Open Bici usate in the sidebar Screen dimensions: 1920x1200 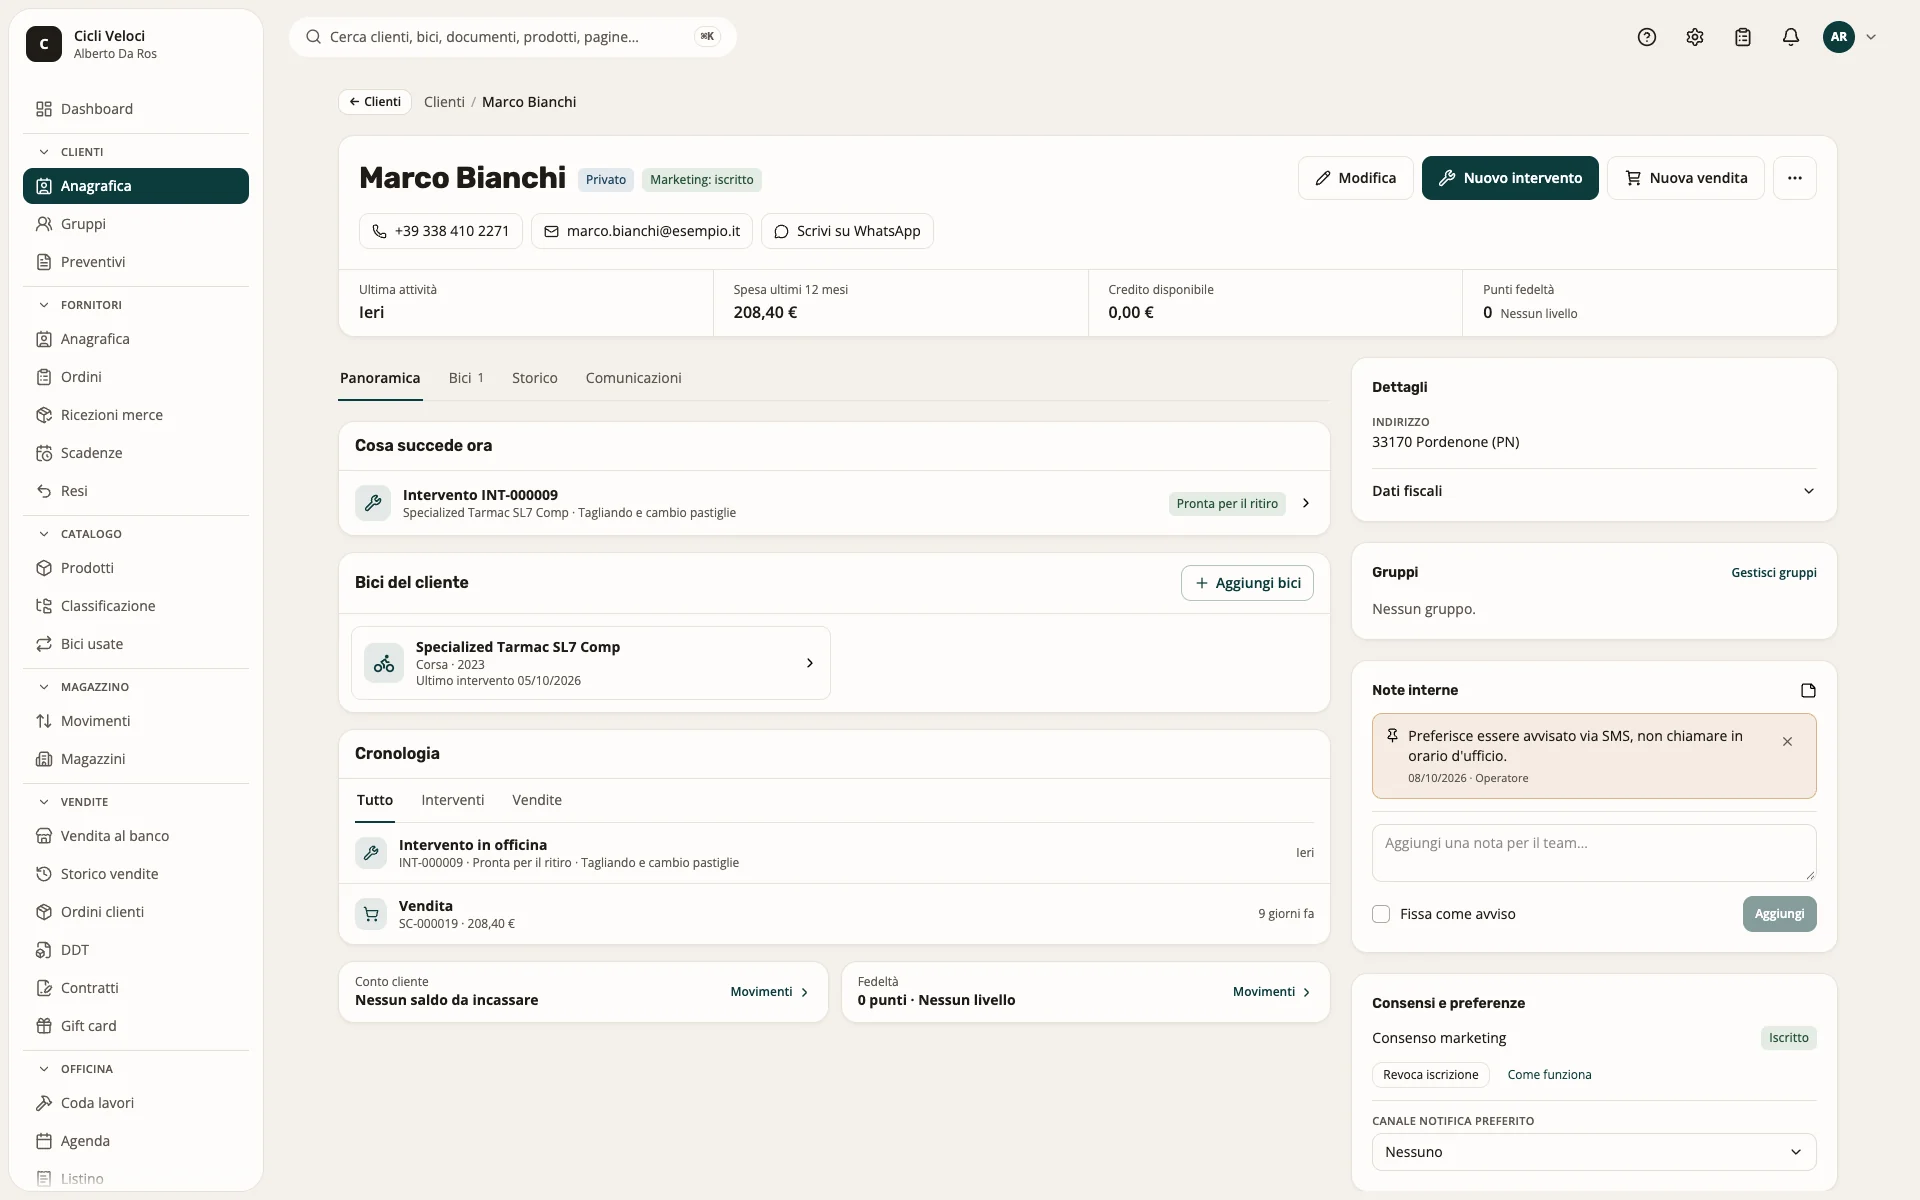coord(136,644)
